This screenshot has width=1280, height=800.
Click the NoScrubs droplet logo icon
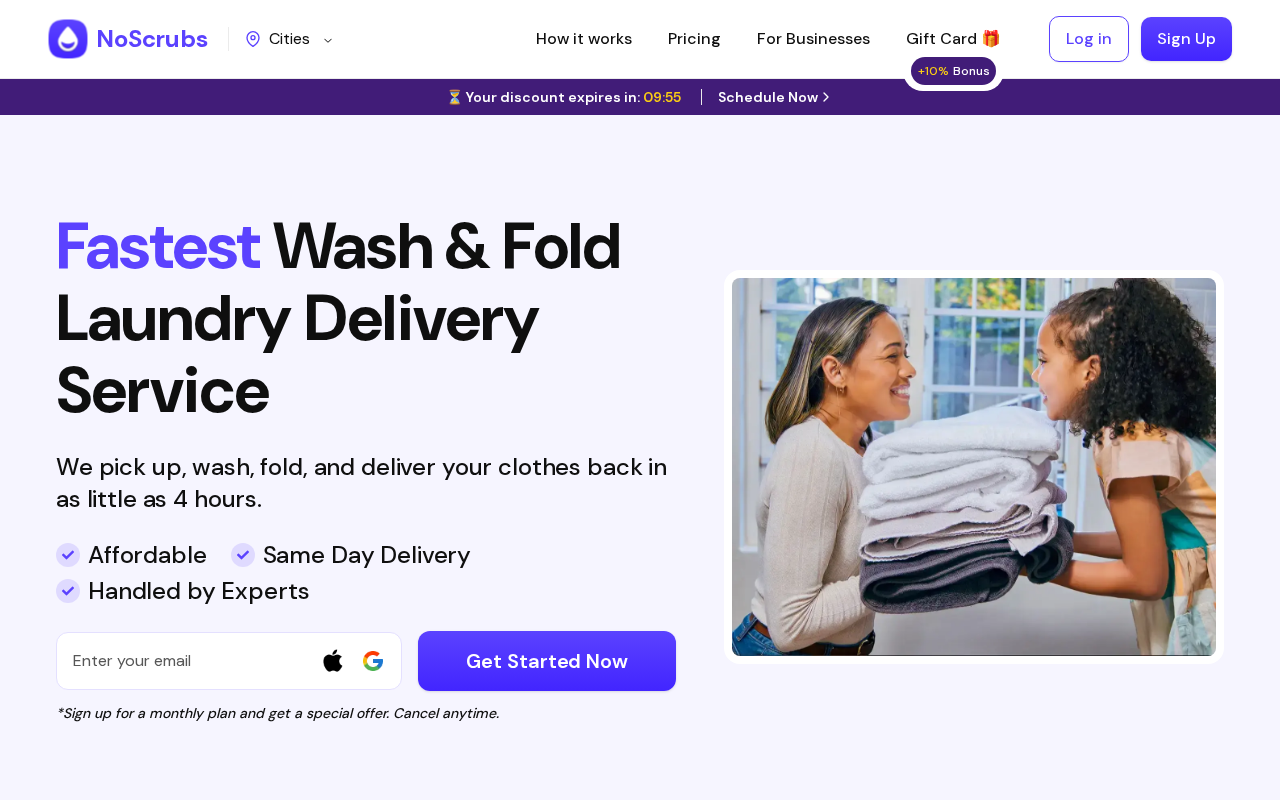pos(68,39)
